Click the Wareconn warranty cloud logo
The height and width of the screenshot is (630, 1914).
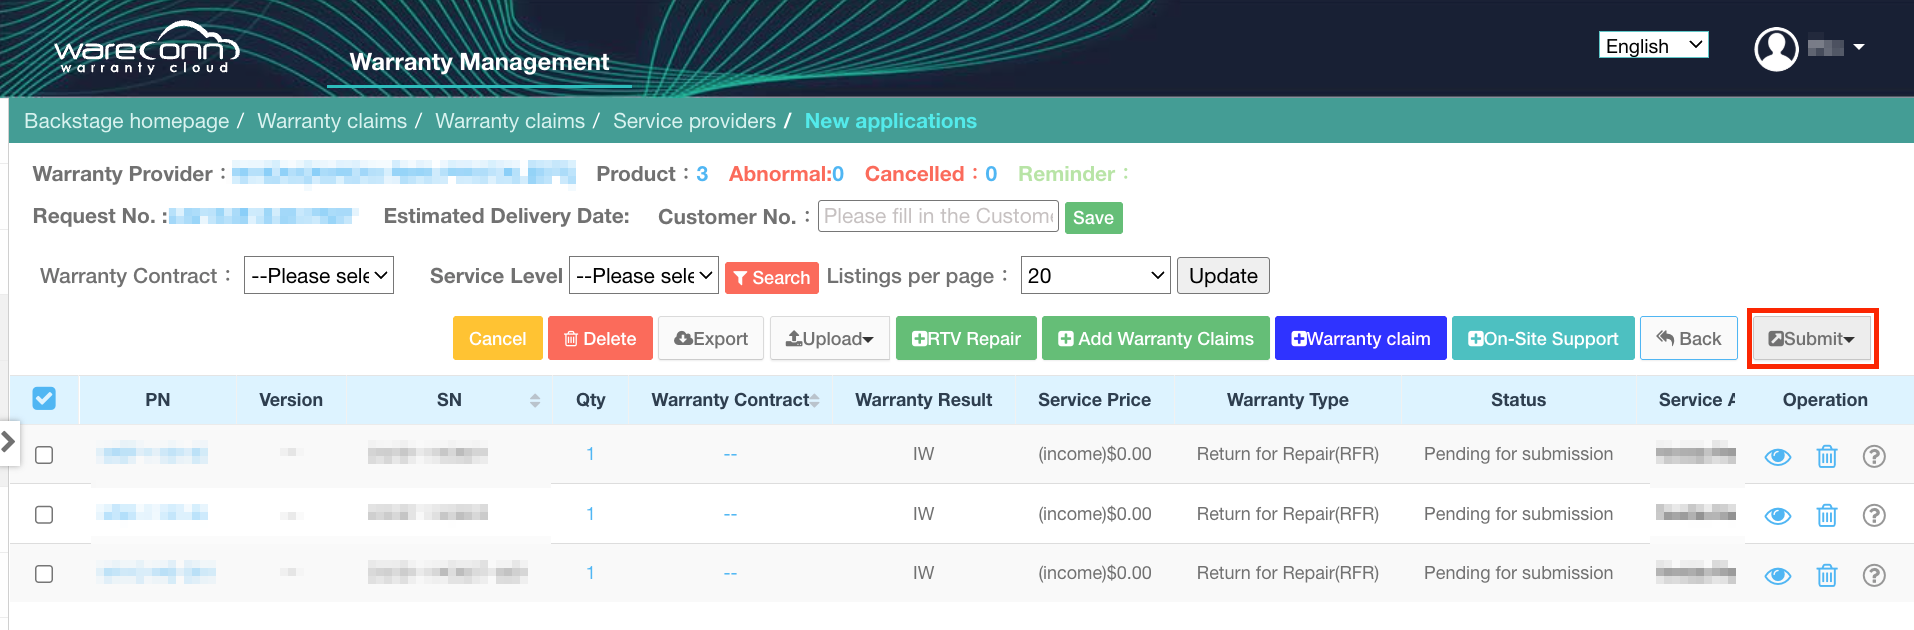pyautogui.click(x=147, y=49)
